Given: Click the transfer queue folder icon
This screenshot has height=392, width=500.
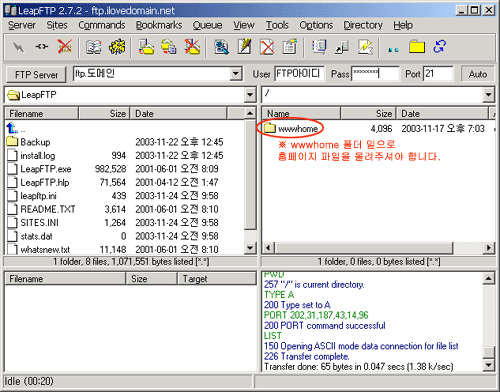Looking at the screenshot, I should coord(146,47).
